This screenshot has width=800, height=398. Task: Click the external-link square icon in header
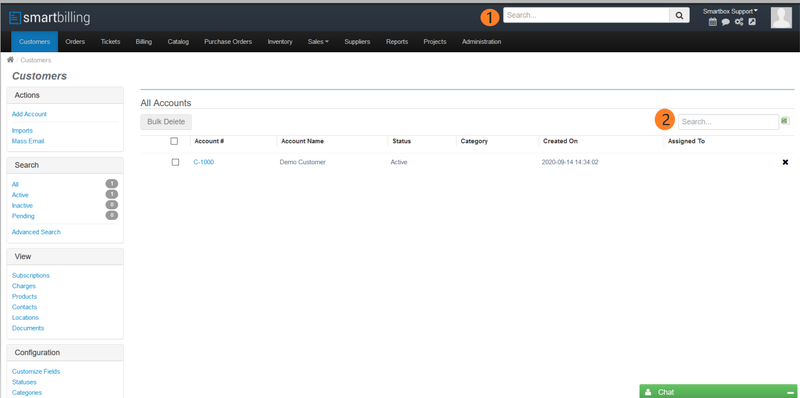pyautogui.click(x=752, y=22)
